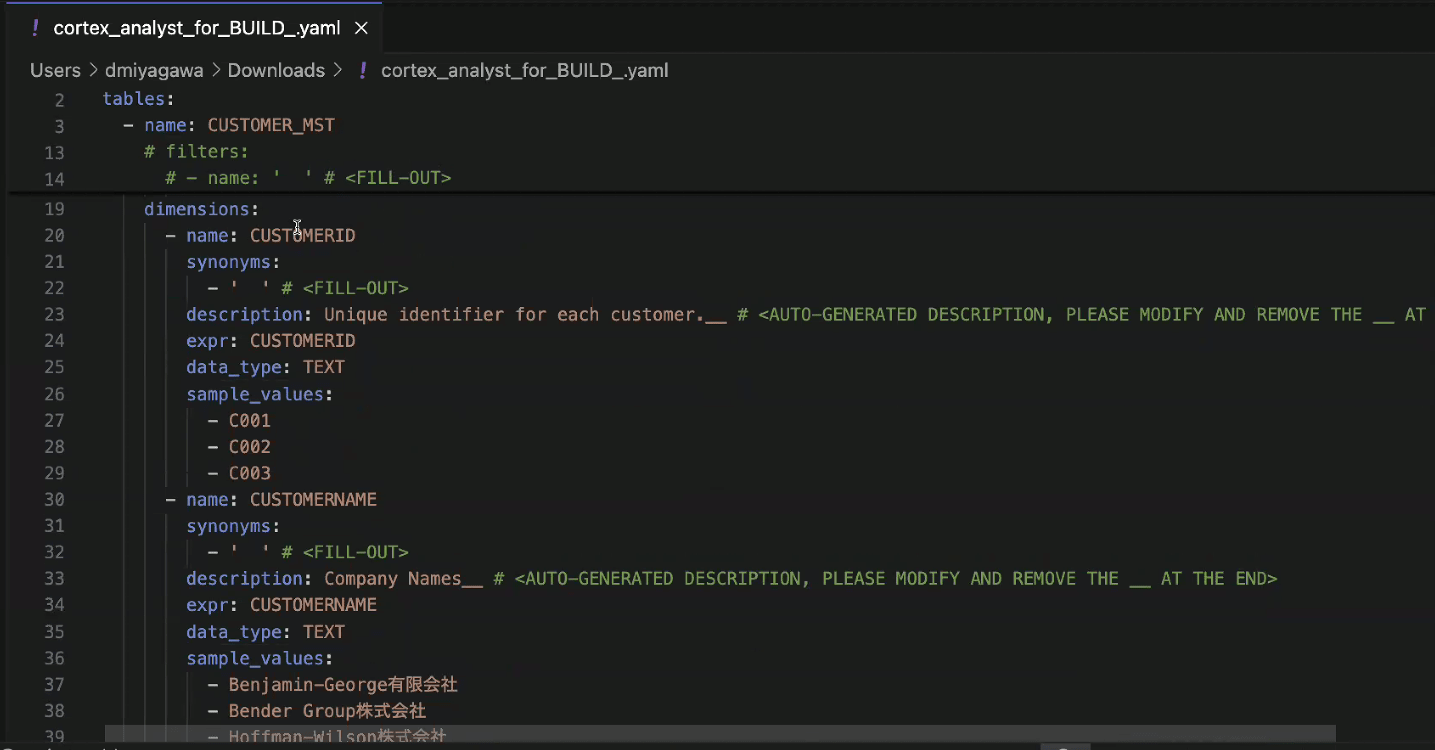1435x750 pixels.
Task: Jump to sticky line 'name: CUSTOMER_MST'
Action: point(239,125)
